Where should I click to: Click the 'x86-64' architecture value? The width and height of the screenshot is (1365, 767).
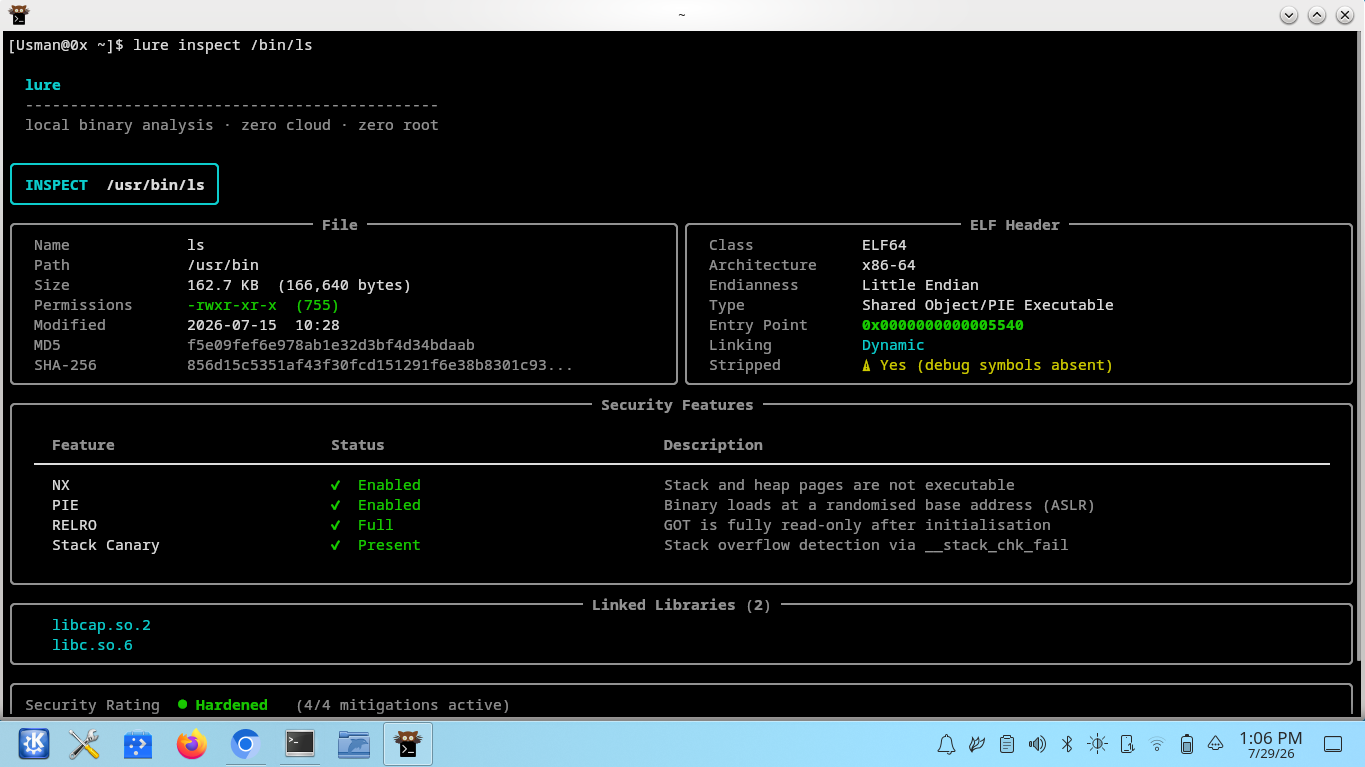889,265
